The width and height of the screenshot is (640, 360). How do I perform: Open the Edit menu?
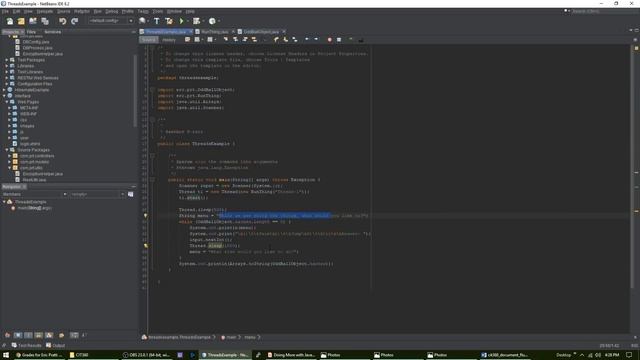[16, 11]
